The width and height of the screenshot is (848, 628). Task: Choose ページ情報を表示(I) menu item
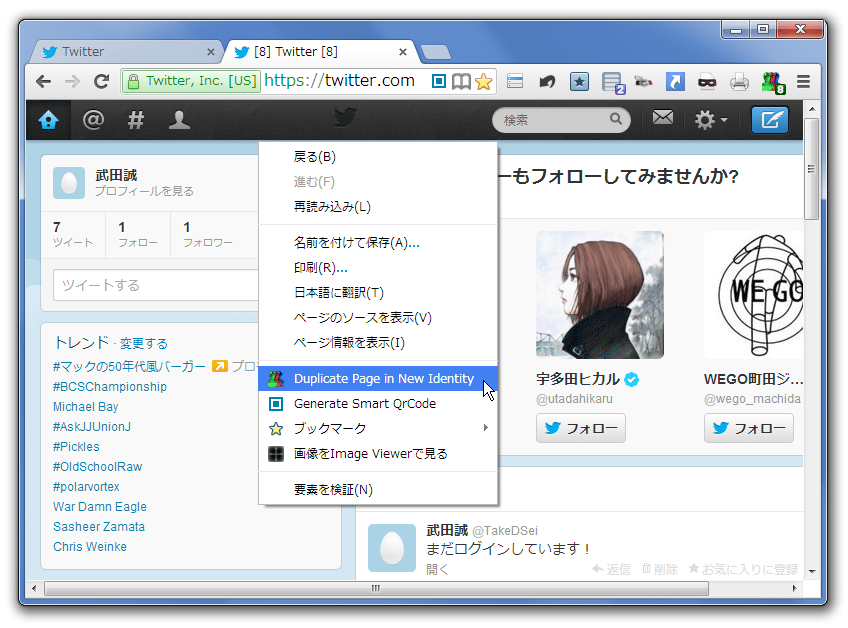pos(378,342)
